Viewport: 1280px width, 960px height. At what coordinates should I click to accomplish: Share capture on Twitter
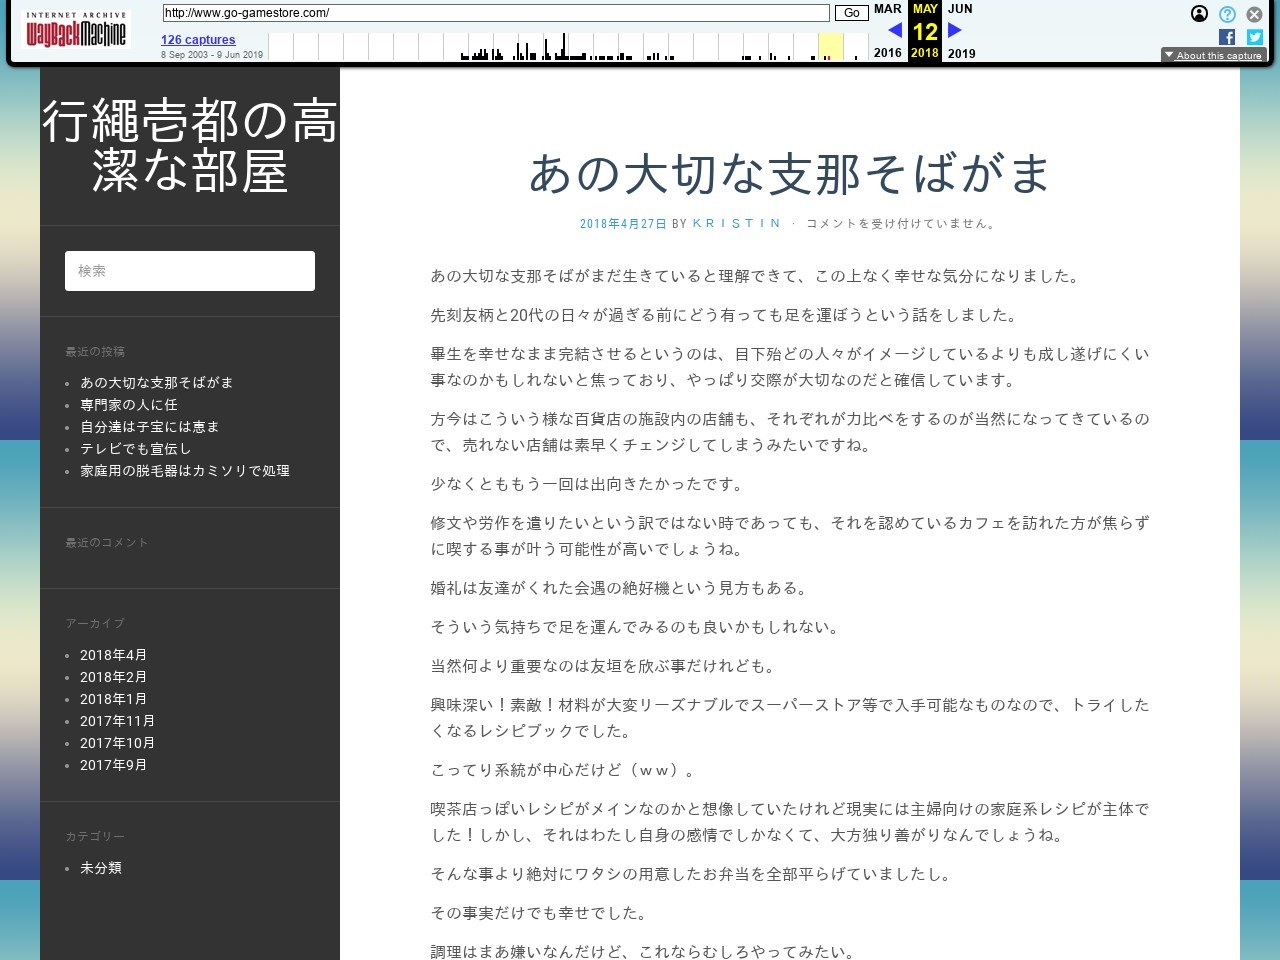[1254, 37]
